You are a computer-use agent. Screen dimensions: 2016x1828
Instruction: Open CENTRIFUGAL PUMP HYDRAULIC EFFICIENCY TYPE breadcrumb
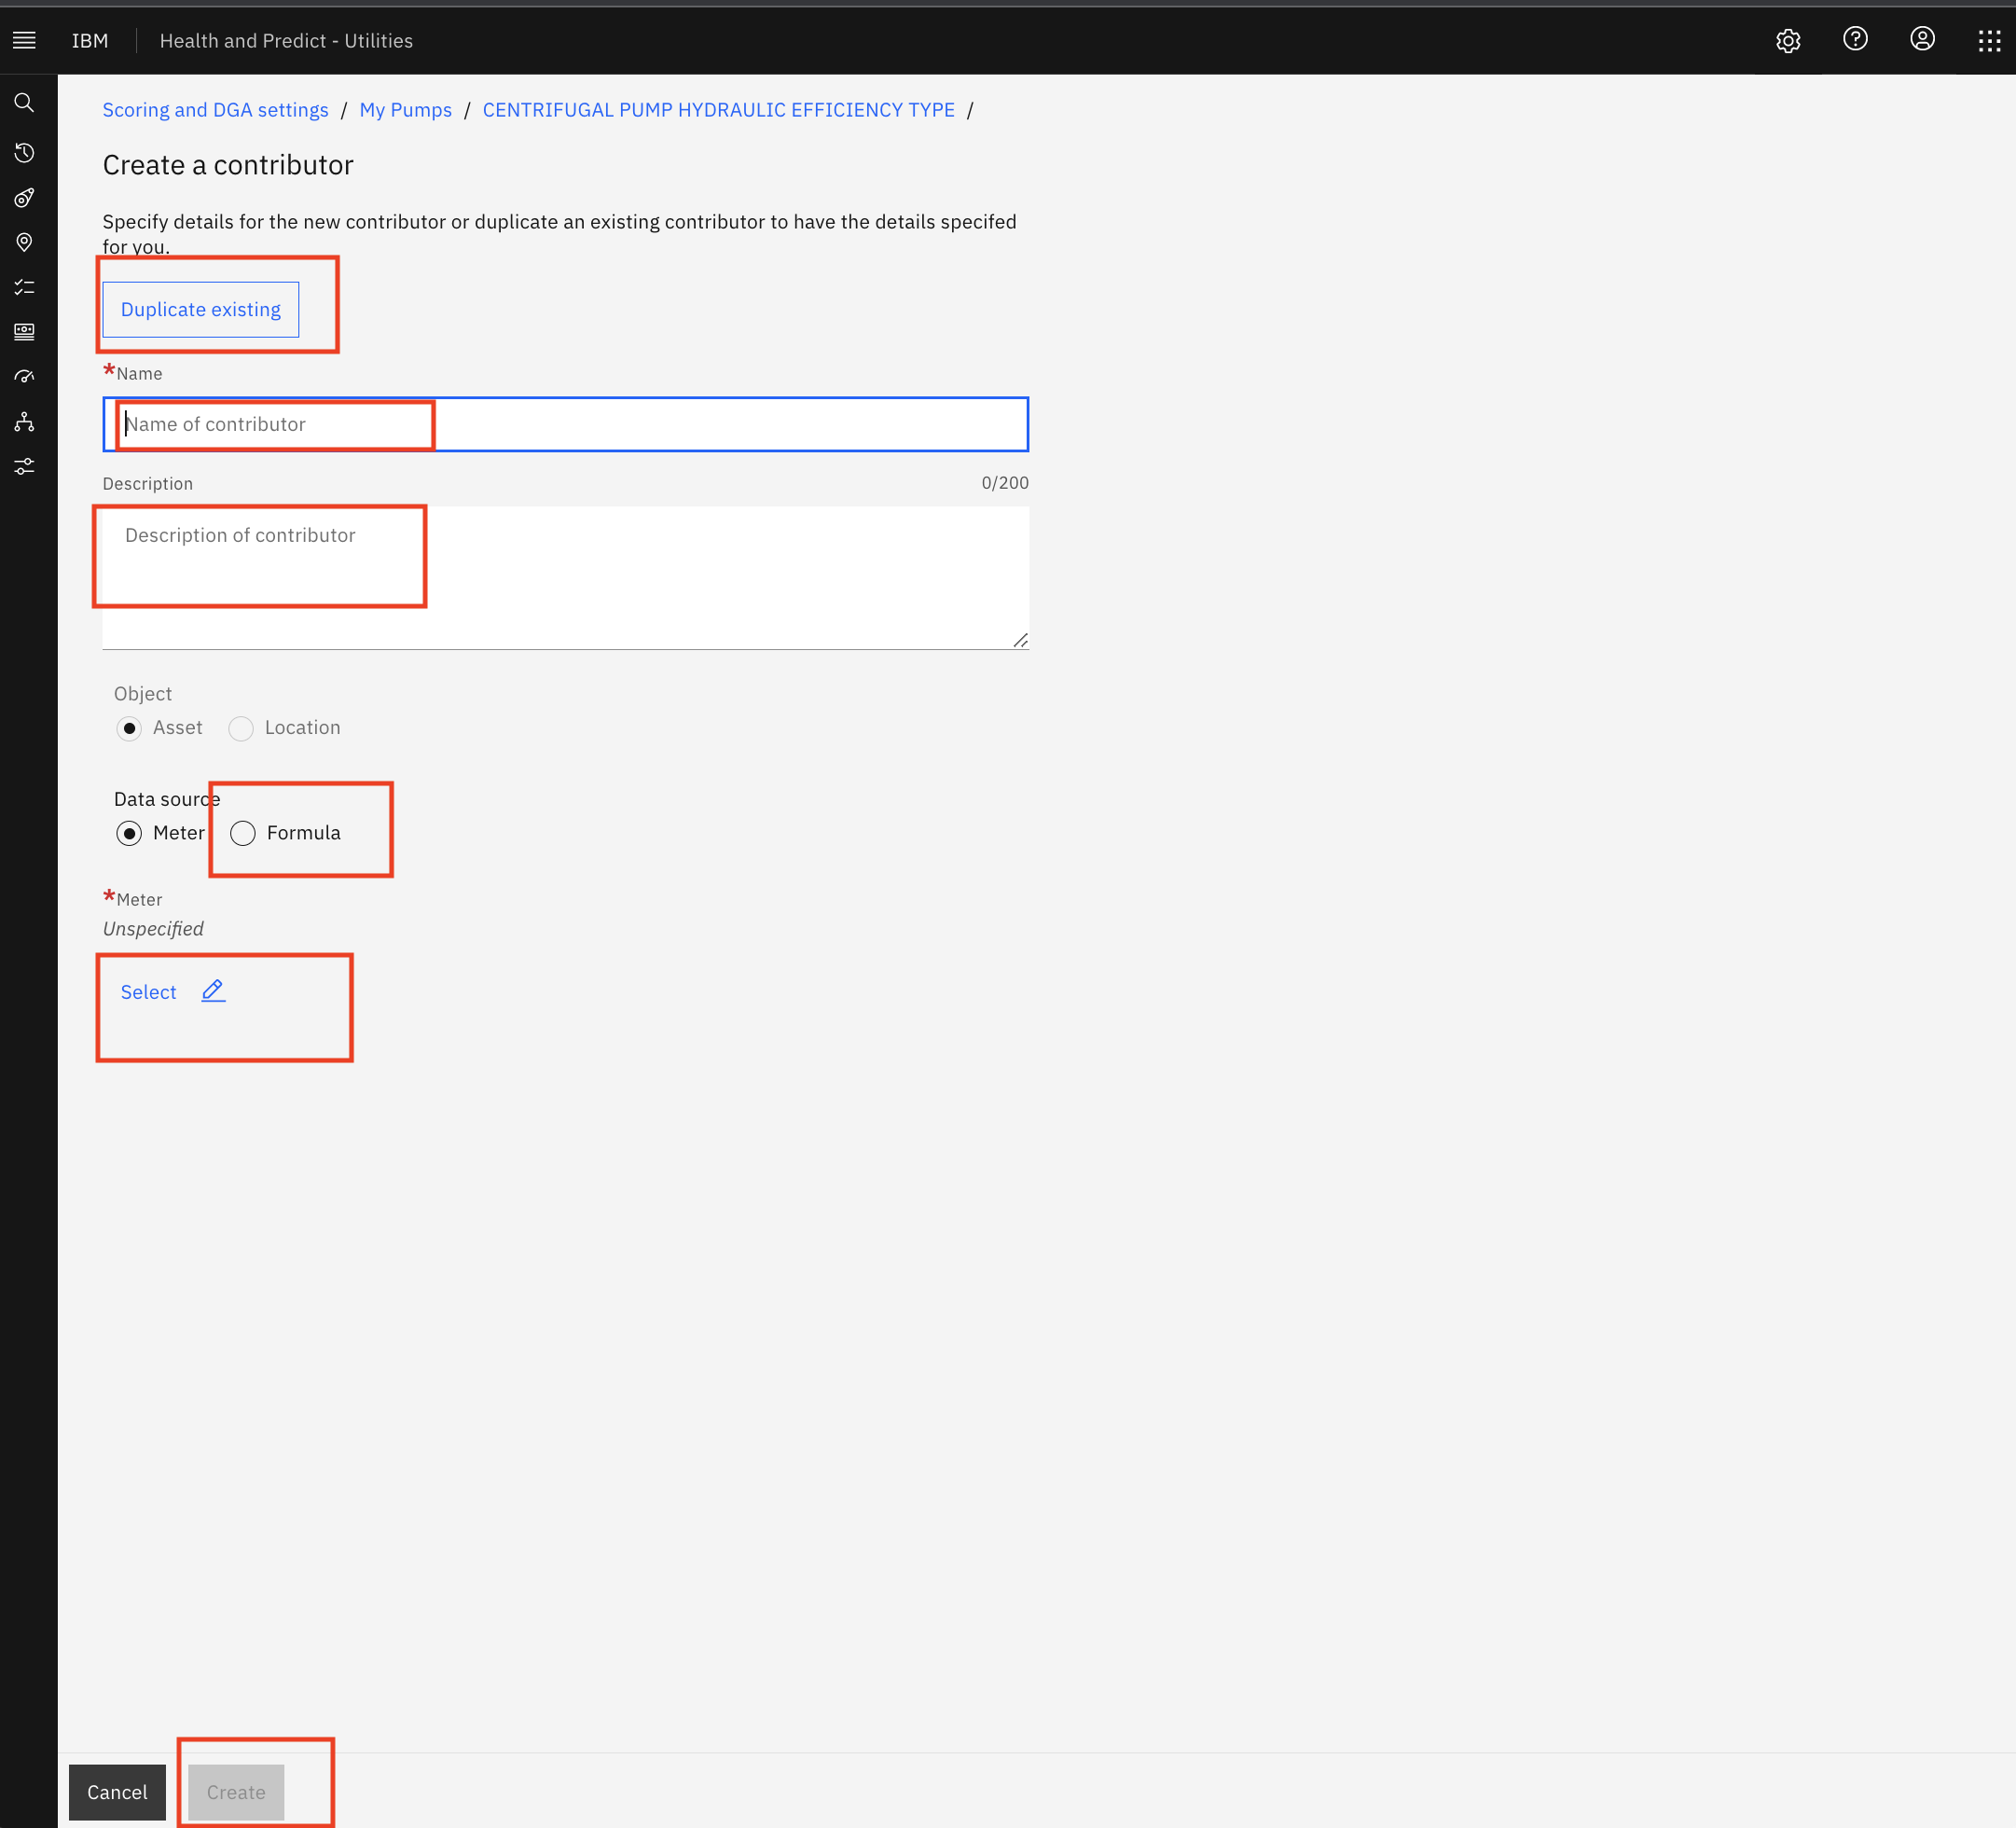click(x=718, y=110)
